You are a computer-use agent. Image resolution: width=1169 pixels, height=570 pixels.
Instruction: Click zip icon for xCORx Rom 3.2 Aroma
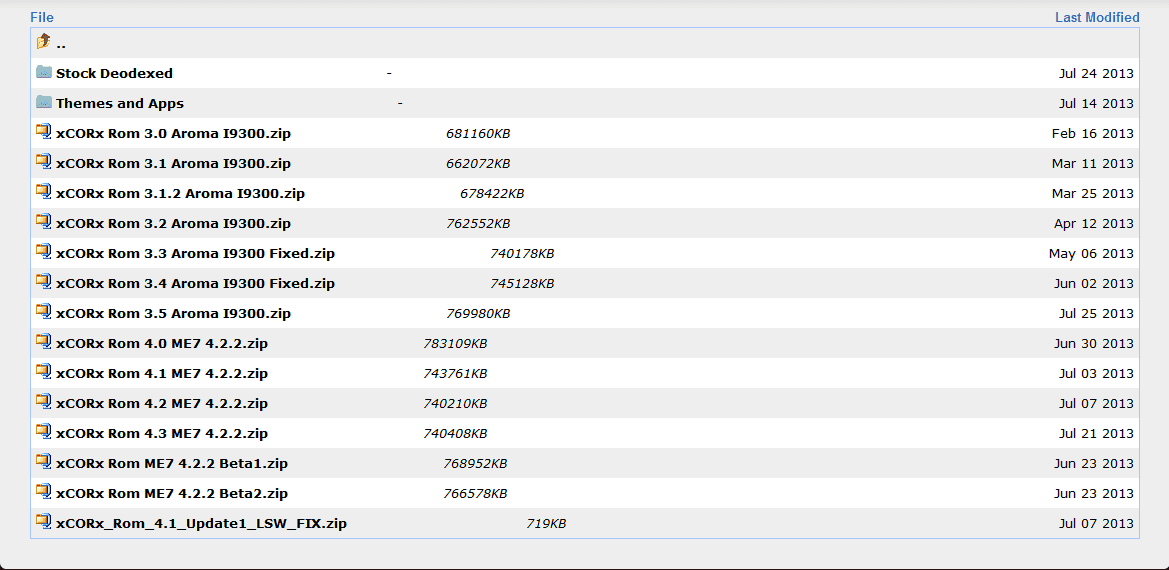(43, 222)
